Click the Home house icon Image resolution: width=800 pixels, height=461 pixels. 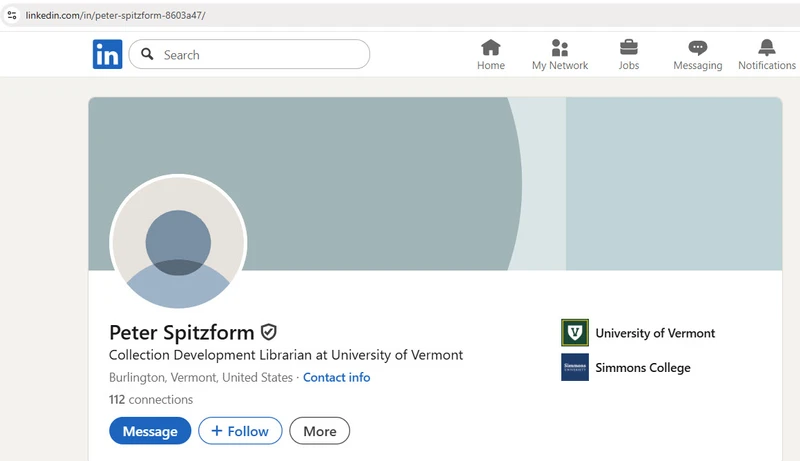tap(491, 47)
